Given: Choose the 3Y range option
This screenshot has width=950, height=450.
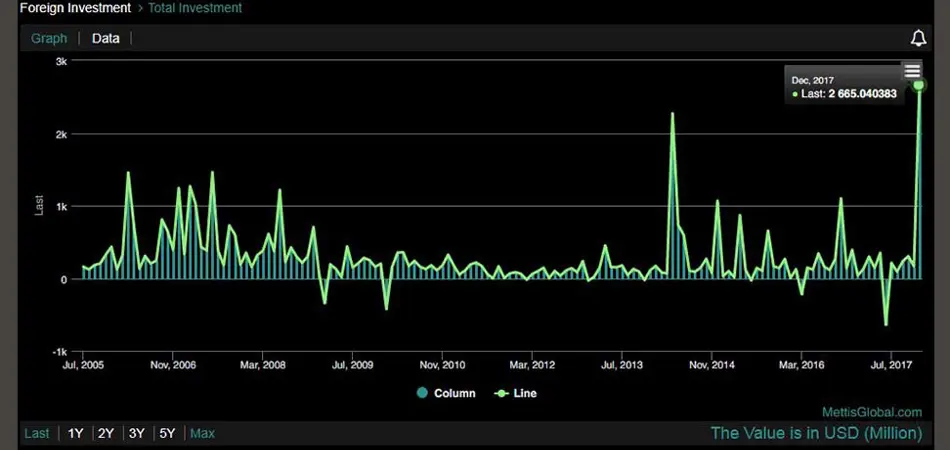Looking at the screenshot, I should [x=136, y=433].
